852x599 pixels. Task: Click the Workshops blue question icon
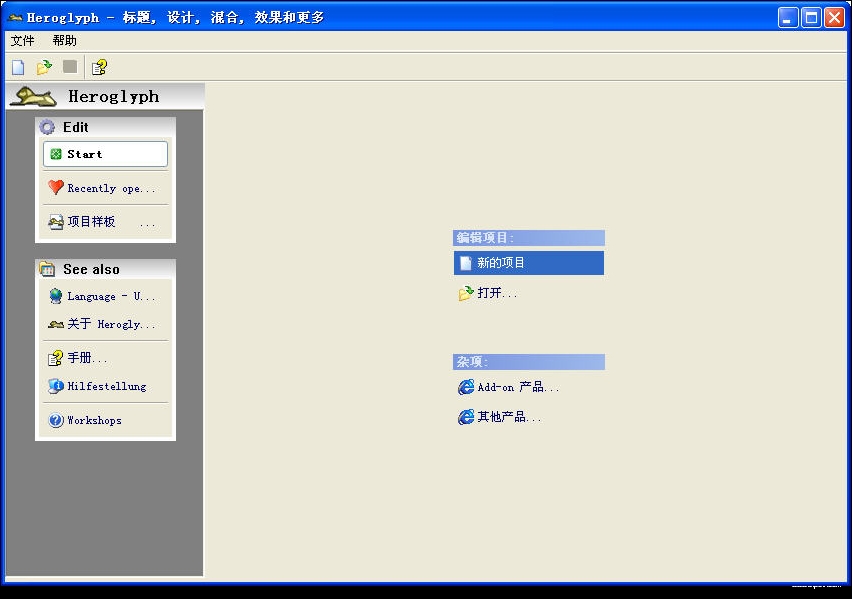tap(55, 420)
